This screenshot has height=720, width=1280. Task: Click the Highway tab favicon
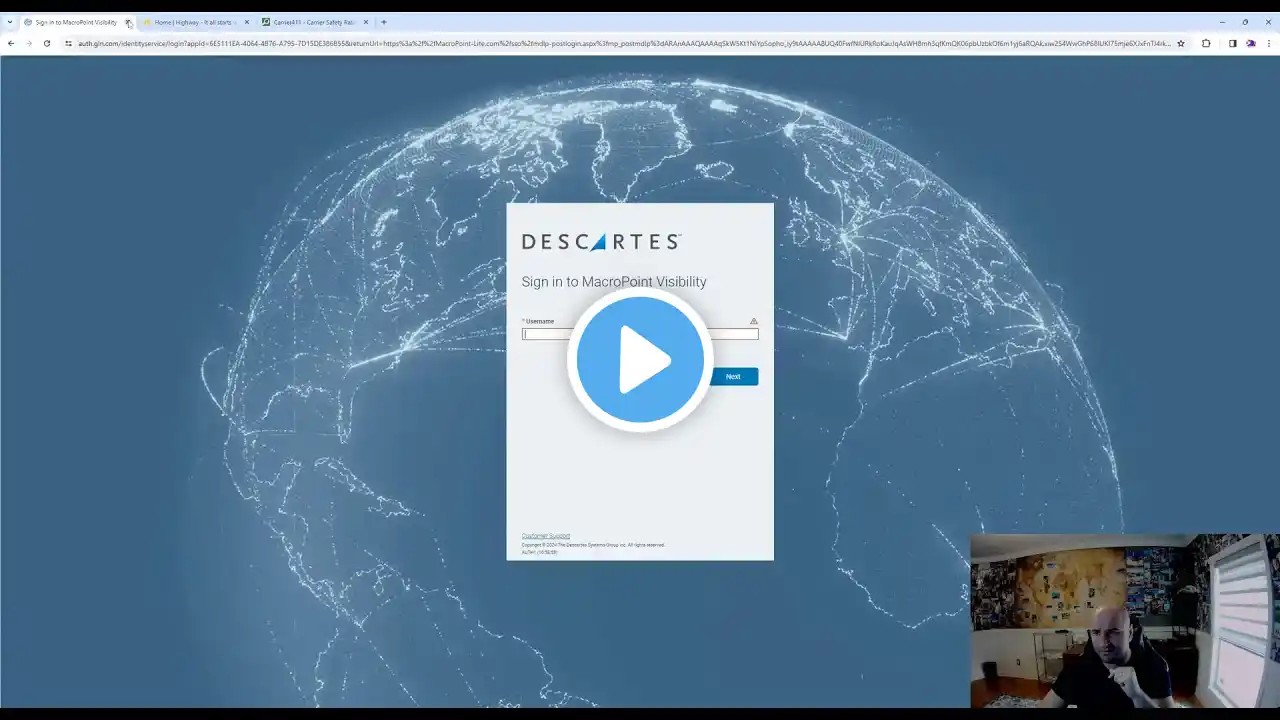pos(148,22)
